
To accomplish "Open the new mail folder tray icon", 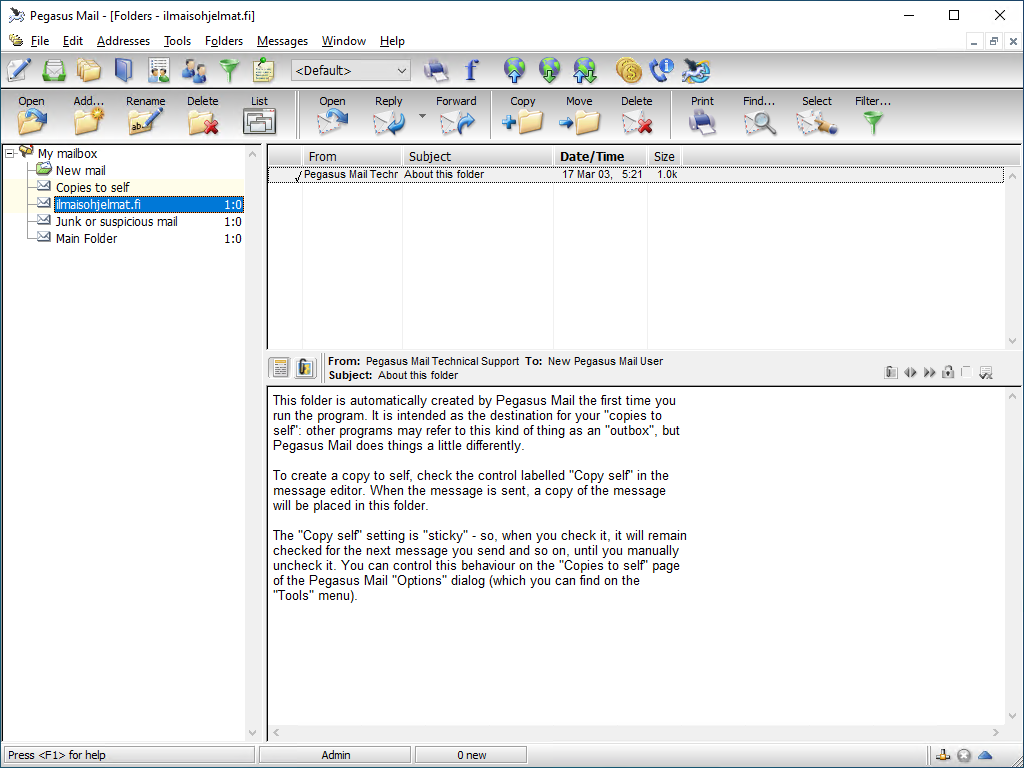I will [54, 70].
